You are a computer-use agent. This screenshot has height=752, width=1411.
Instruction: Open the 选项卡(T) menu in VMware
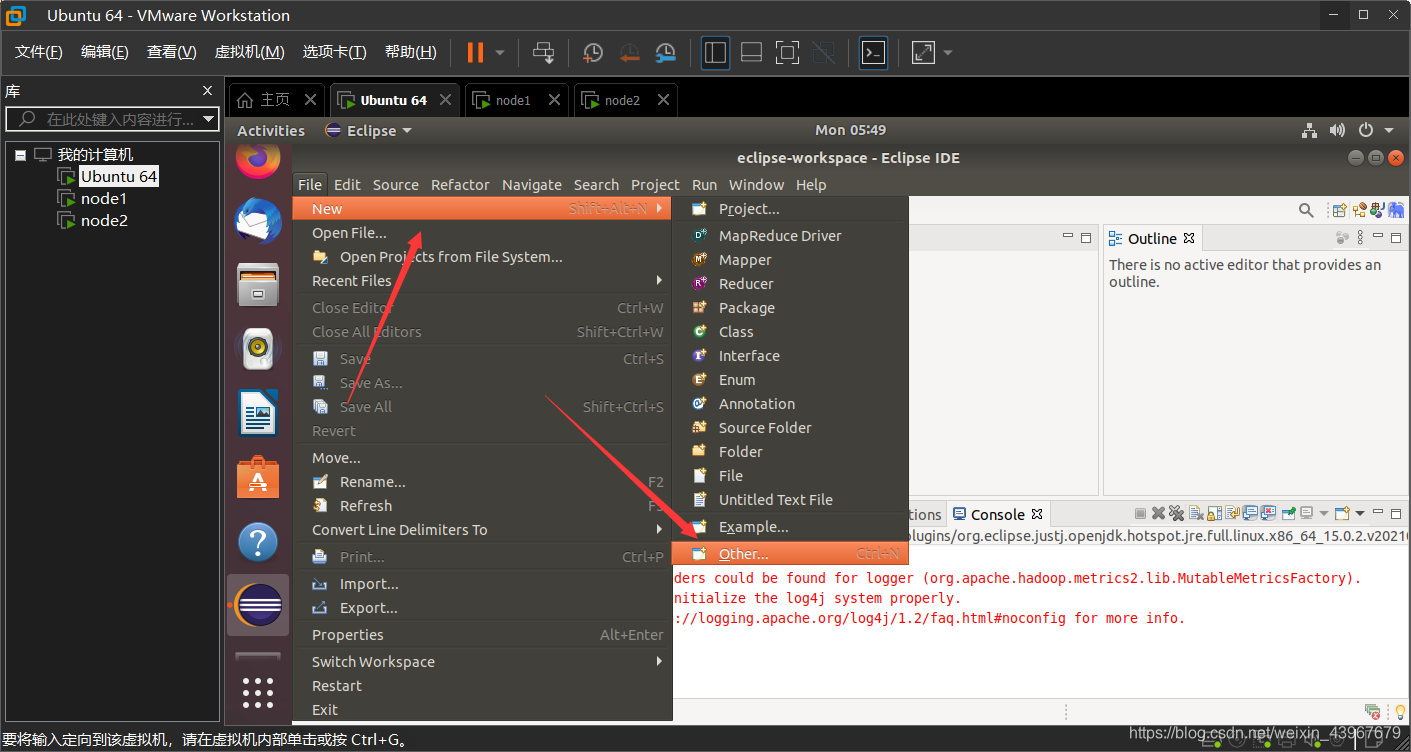[334, 52]
